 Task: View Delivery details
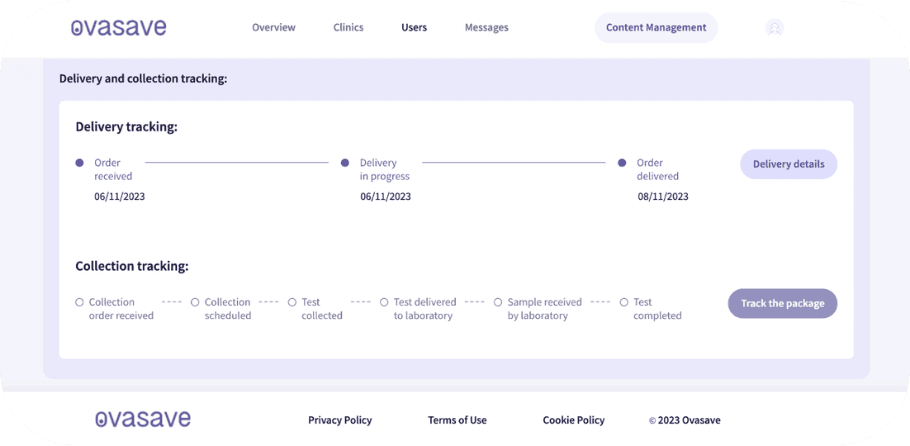pyautogui.click(x=788, y=165)
